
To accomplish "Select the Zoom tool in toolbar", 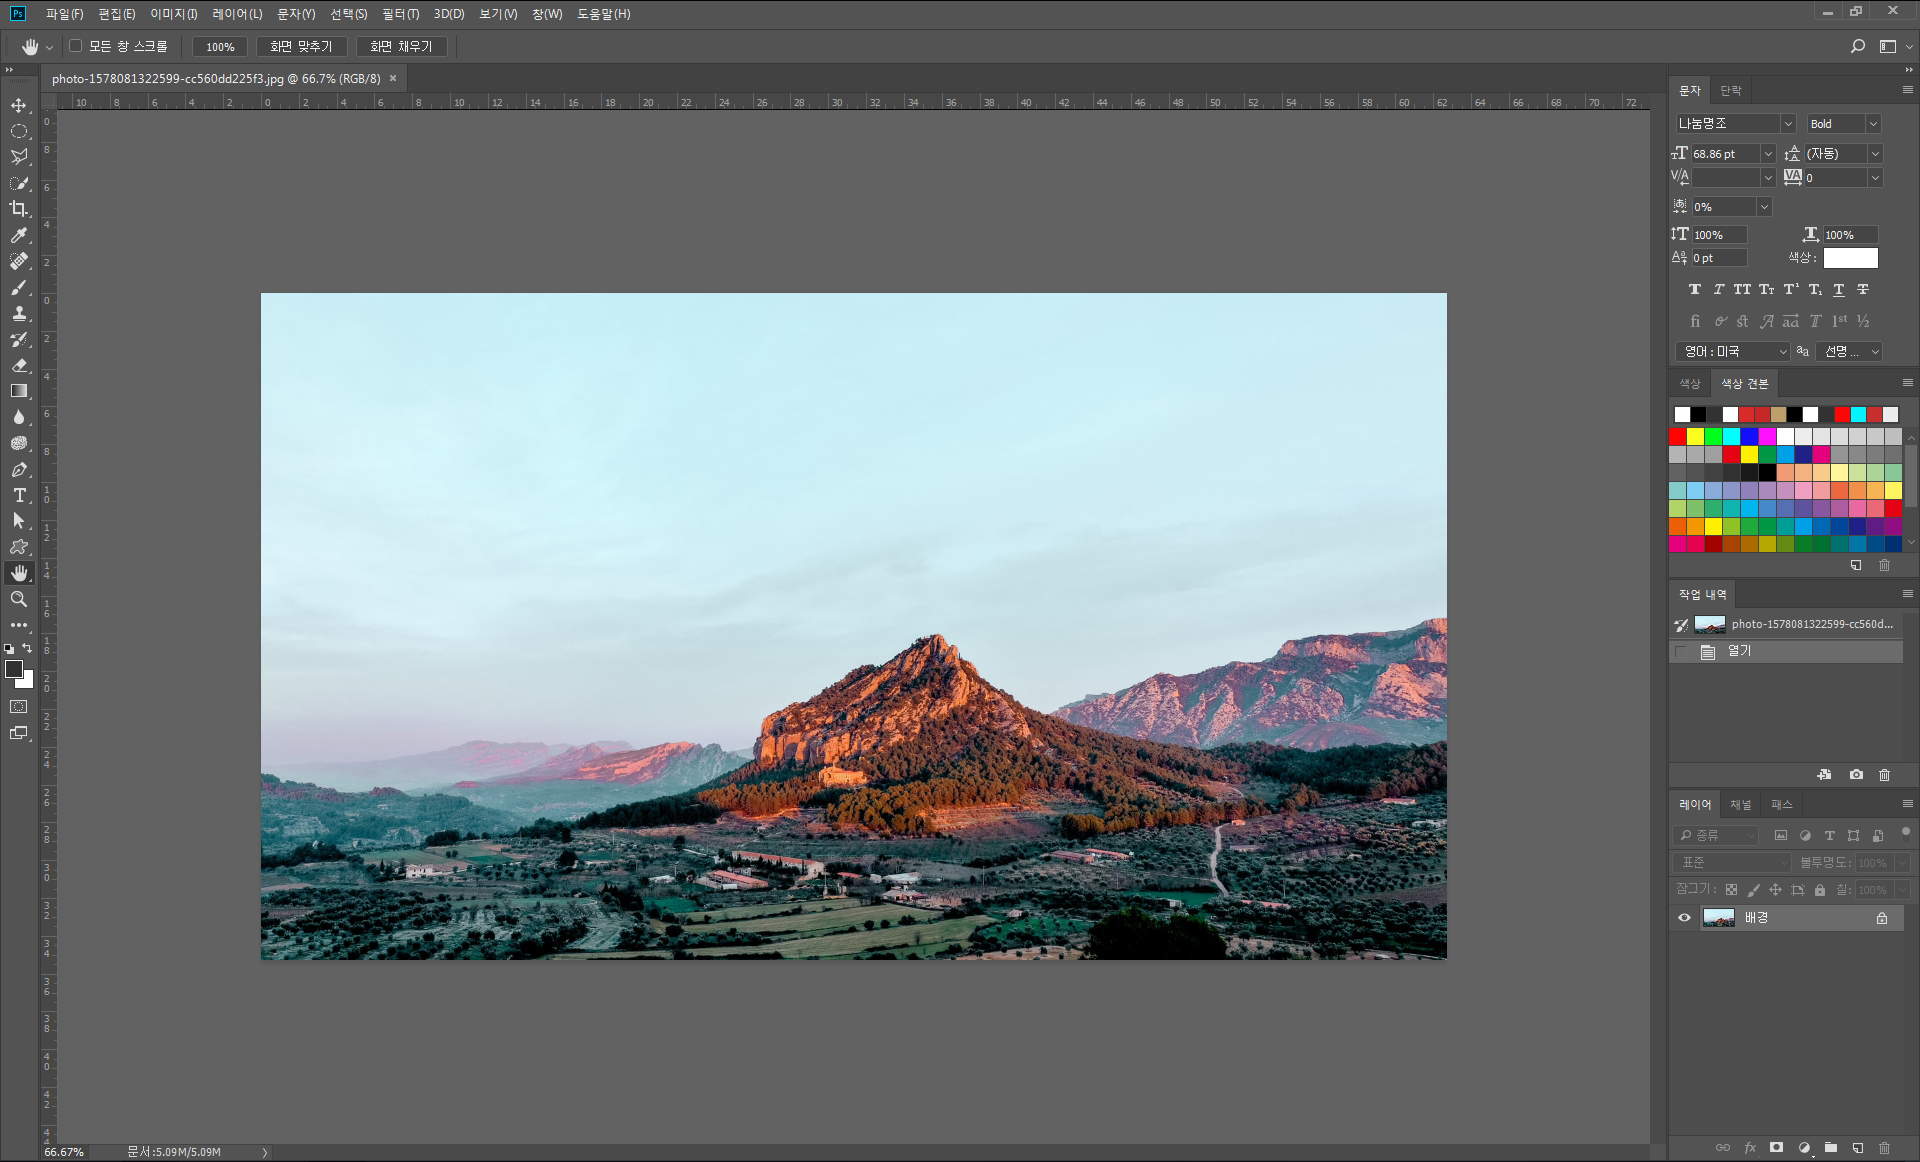I will pyautogui.click(x=19, y=600).
